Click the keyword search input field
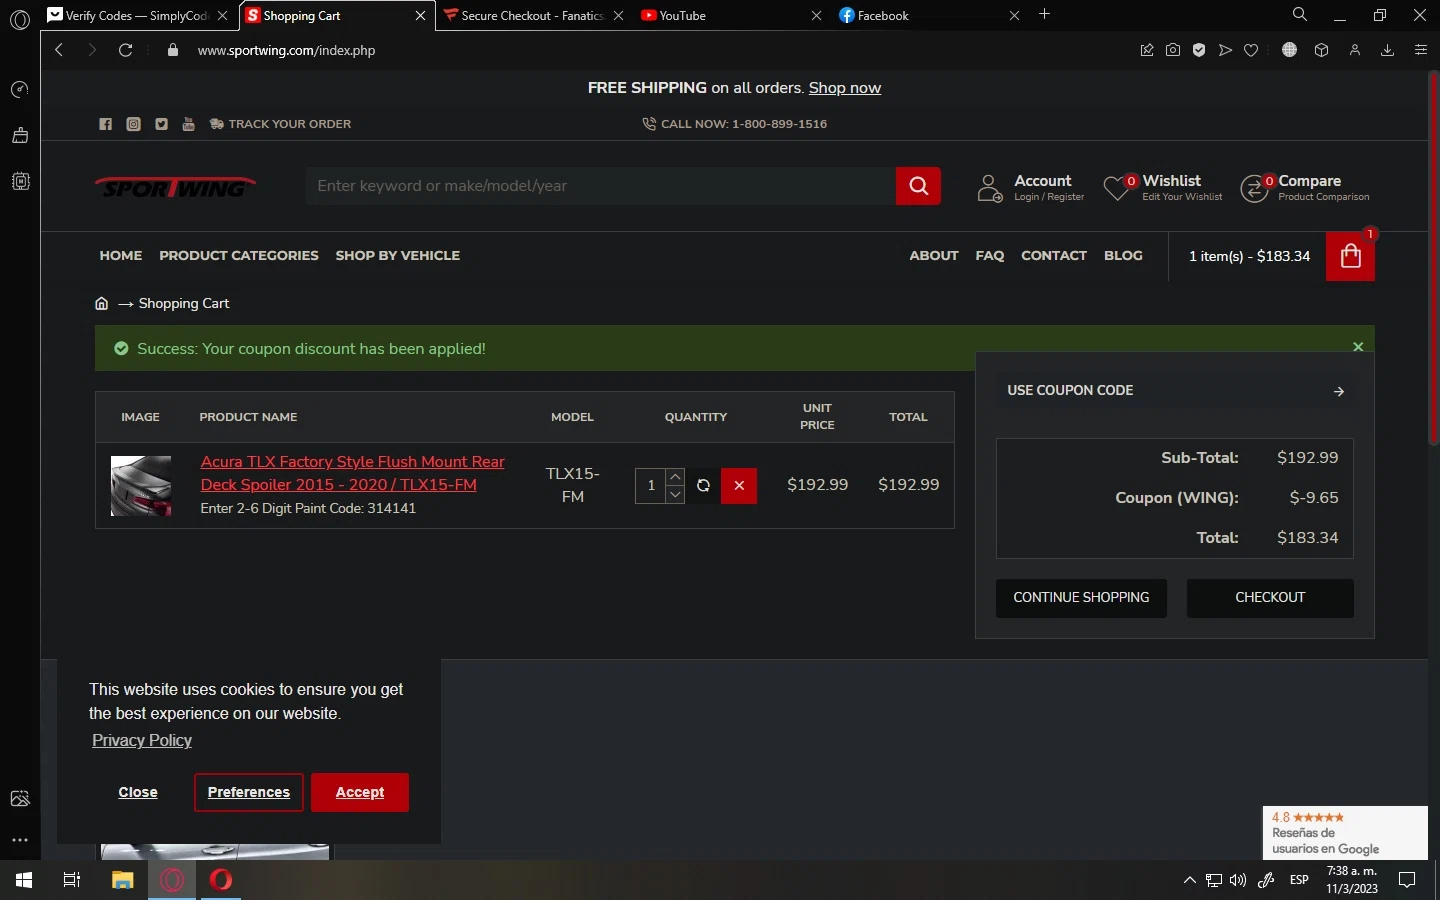This screenshot has height=900, width=1440. coord(601,186)
